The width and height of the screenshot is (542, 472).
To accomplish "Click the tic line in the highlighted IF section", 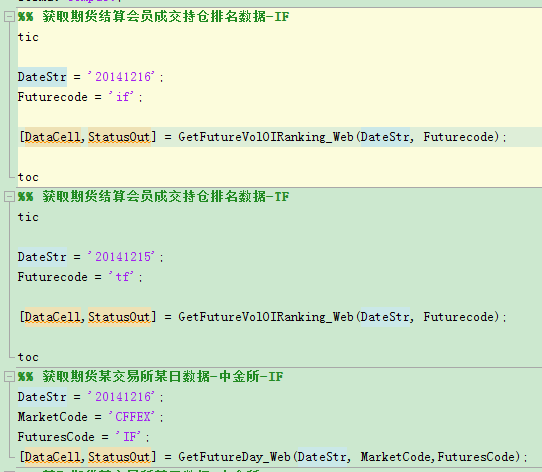I will pyautogui.click(x=28, y=37).
